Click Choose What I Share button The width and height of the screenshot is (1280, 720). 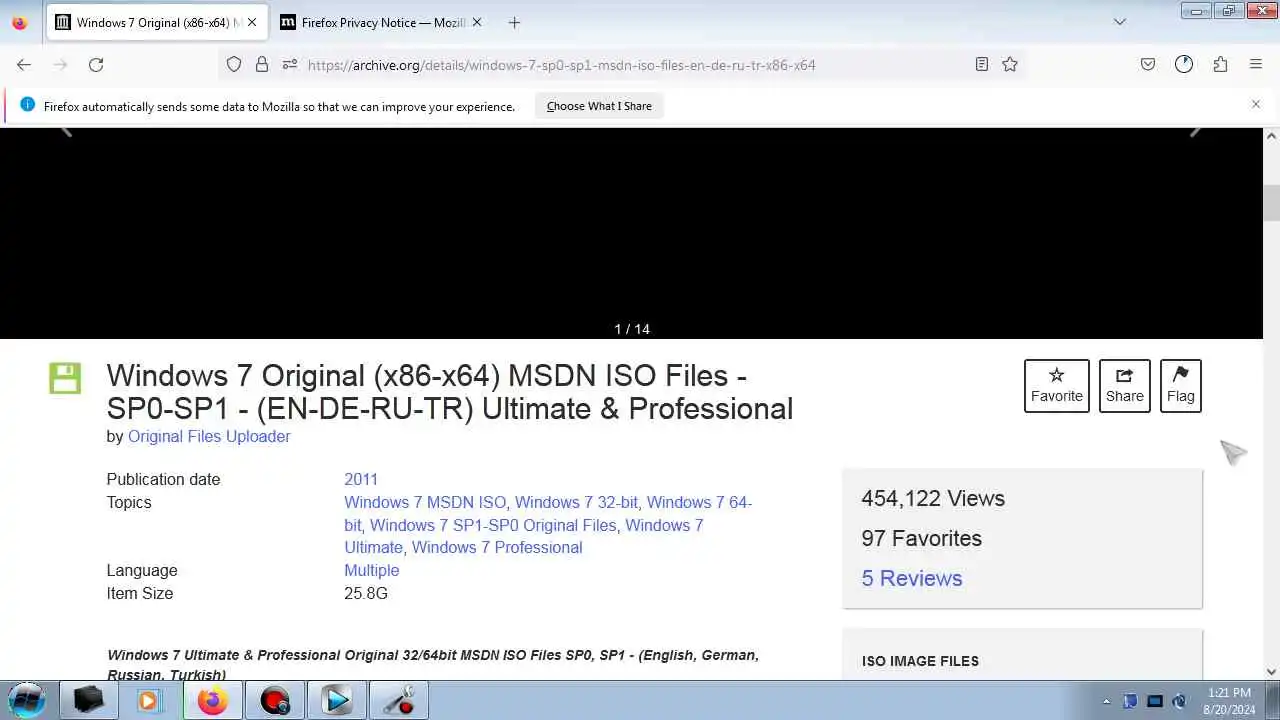pos(599,106)
